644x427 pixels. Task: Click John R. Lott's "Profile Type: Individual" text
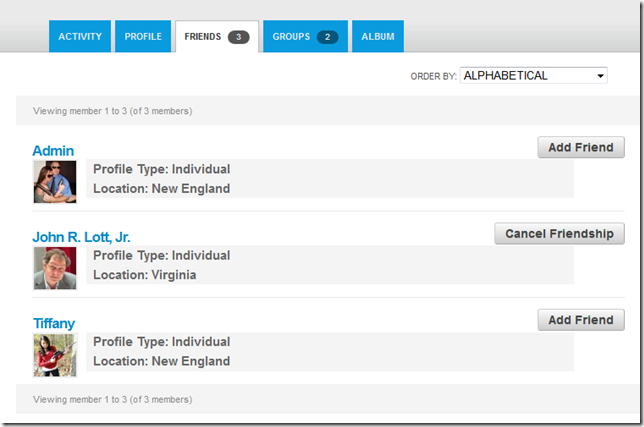tap(161, 255)
